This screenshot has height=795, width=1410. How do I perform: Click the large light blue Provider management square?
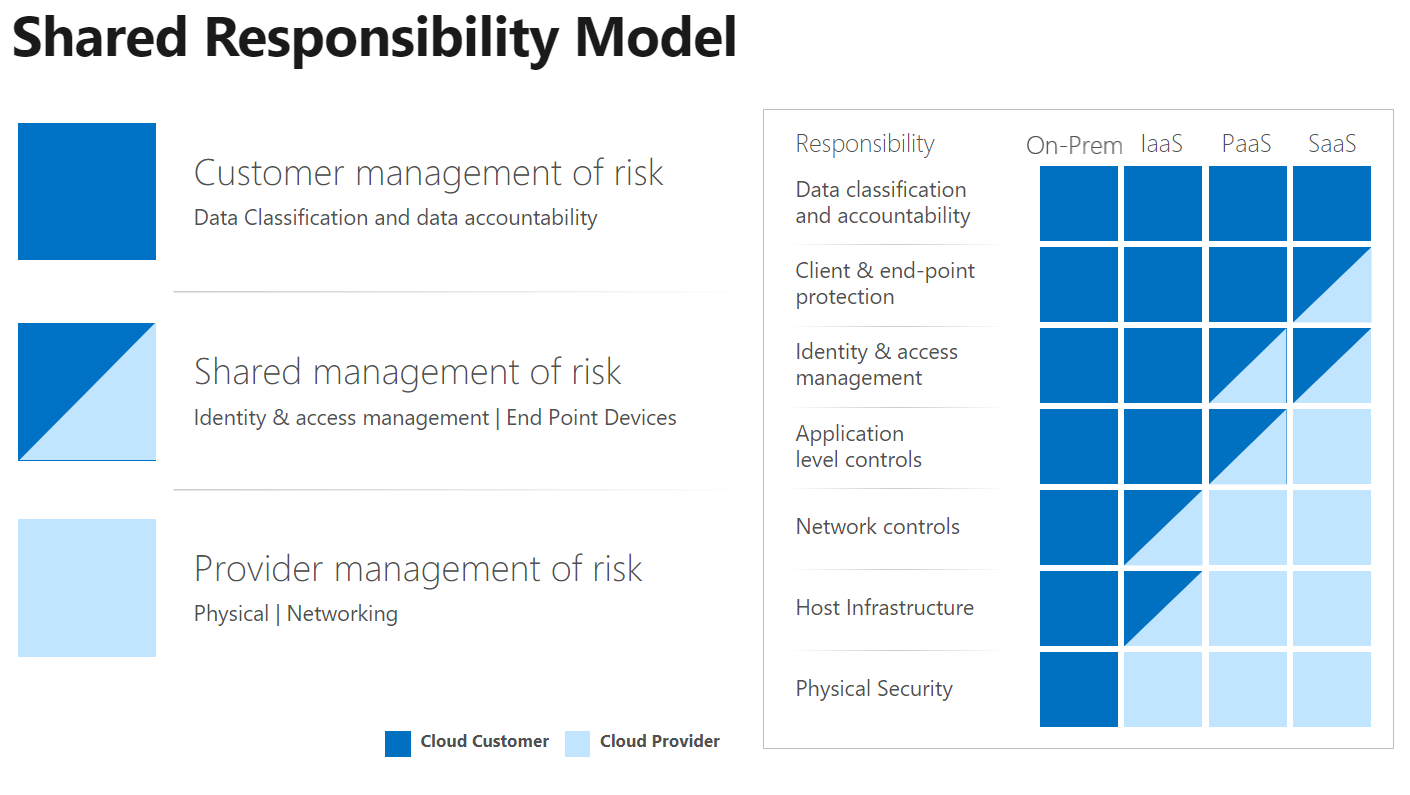tap(87, 588)
